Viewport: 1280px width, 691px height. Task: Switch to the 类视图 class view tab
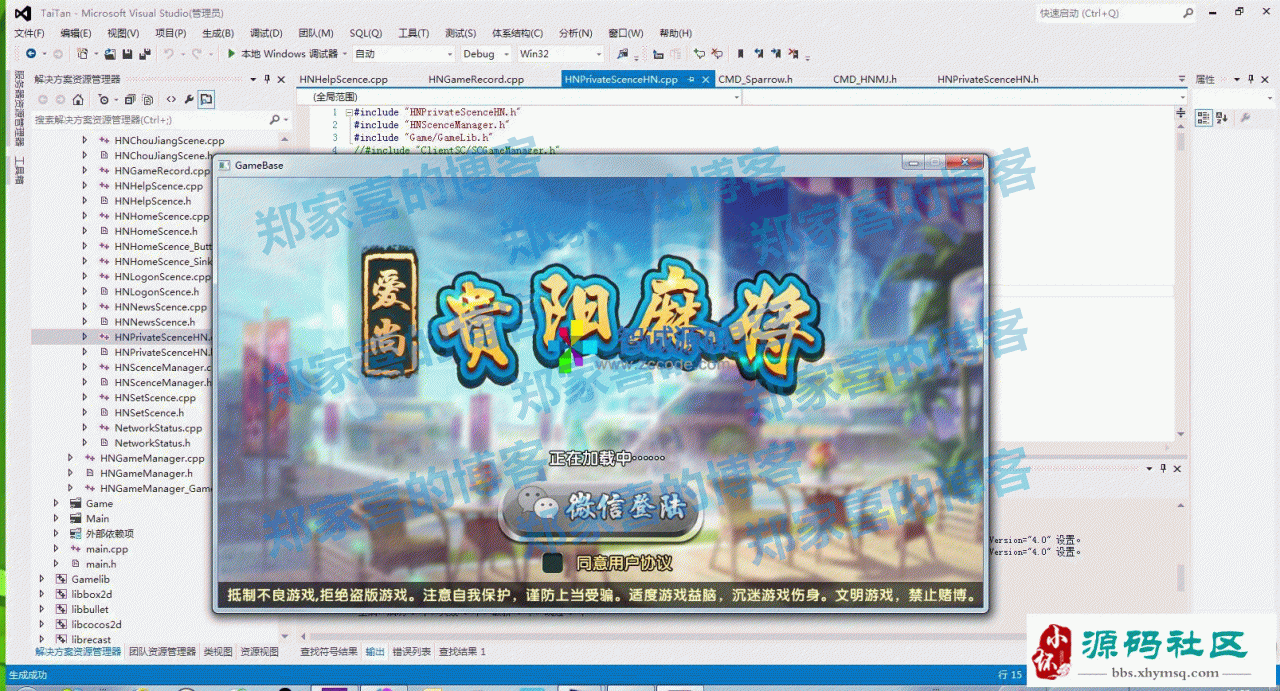(x=217, y=651)
